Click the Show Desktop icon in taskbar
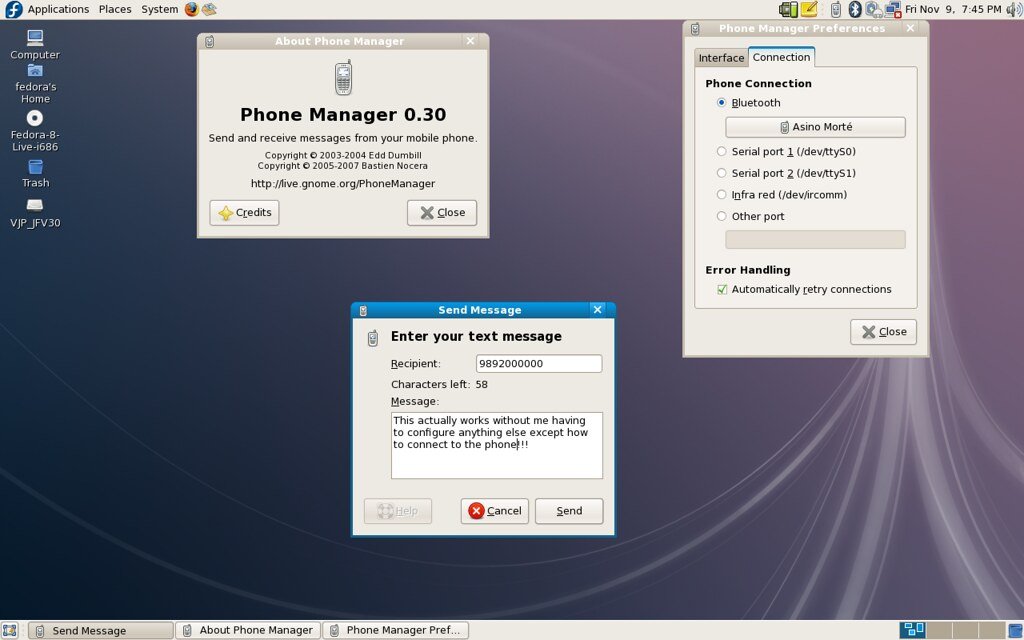The image size is (1024, 640). (12, 630)
